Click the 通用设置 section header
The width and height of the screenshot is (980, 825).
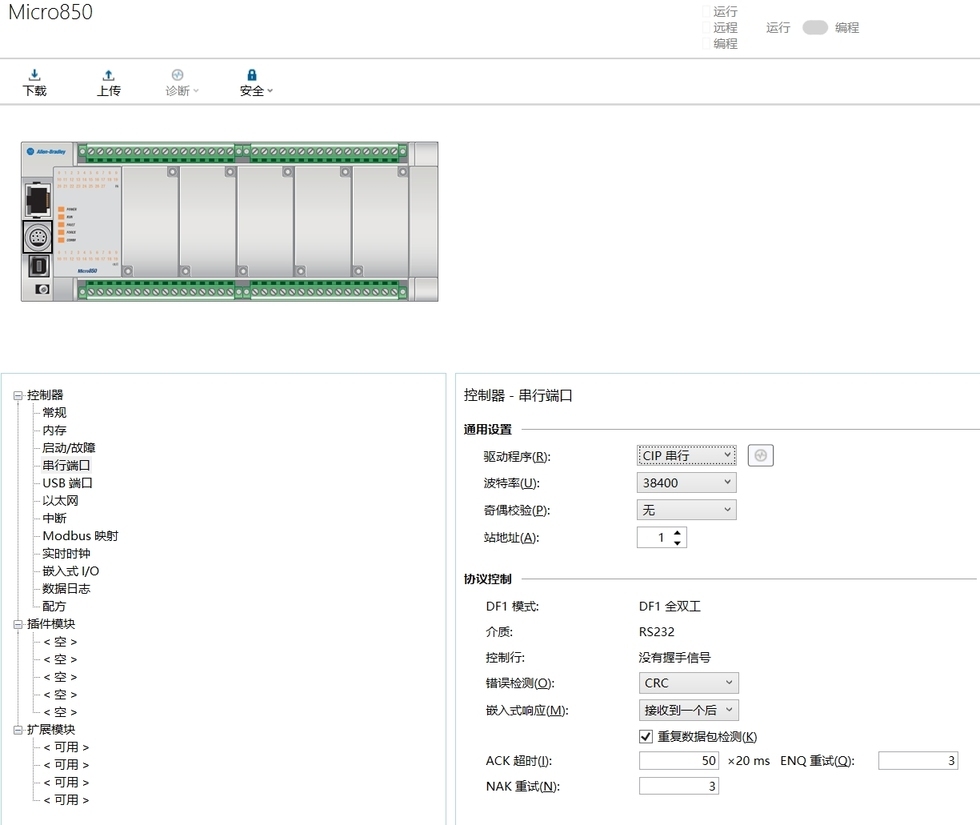click(488, 429)
